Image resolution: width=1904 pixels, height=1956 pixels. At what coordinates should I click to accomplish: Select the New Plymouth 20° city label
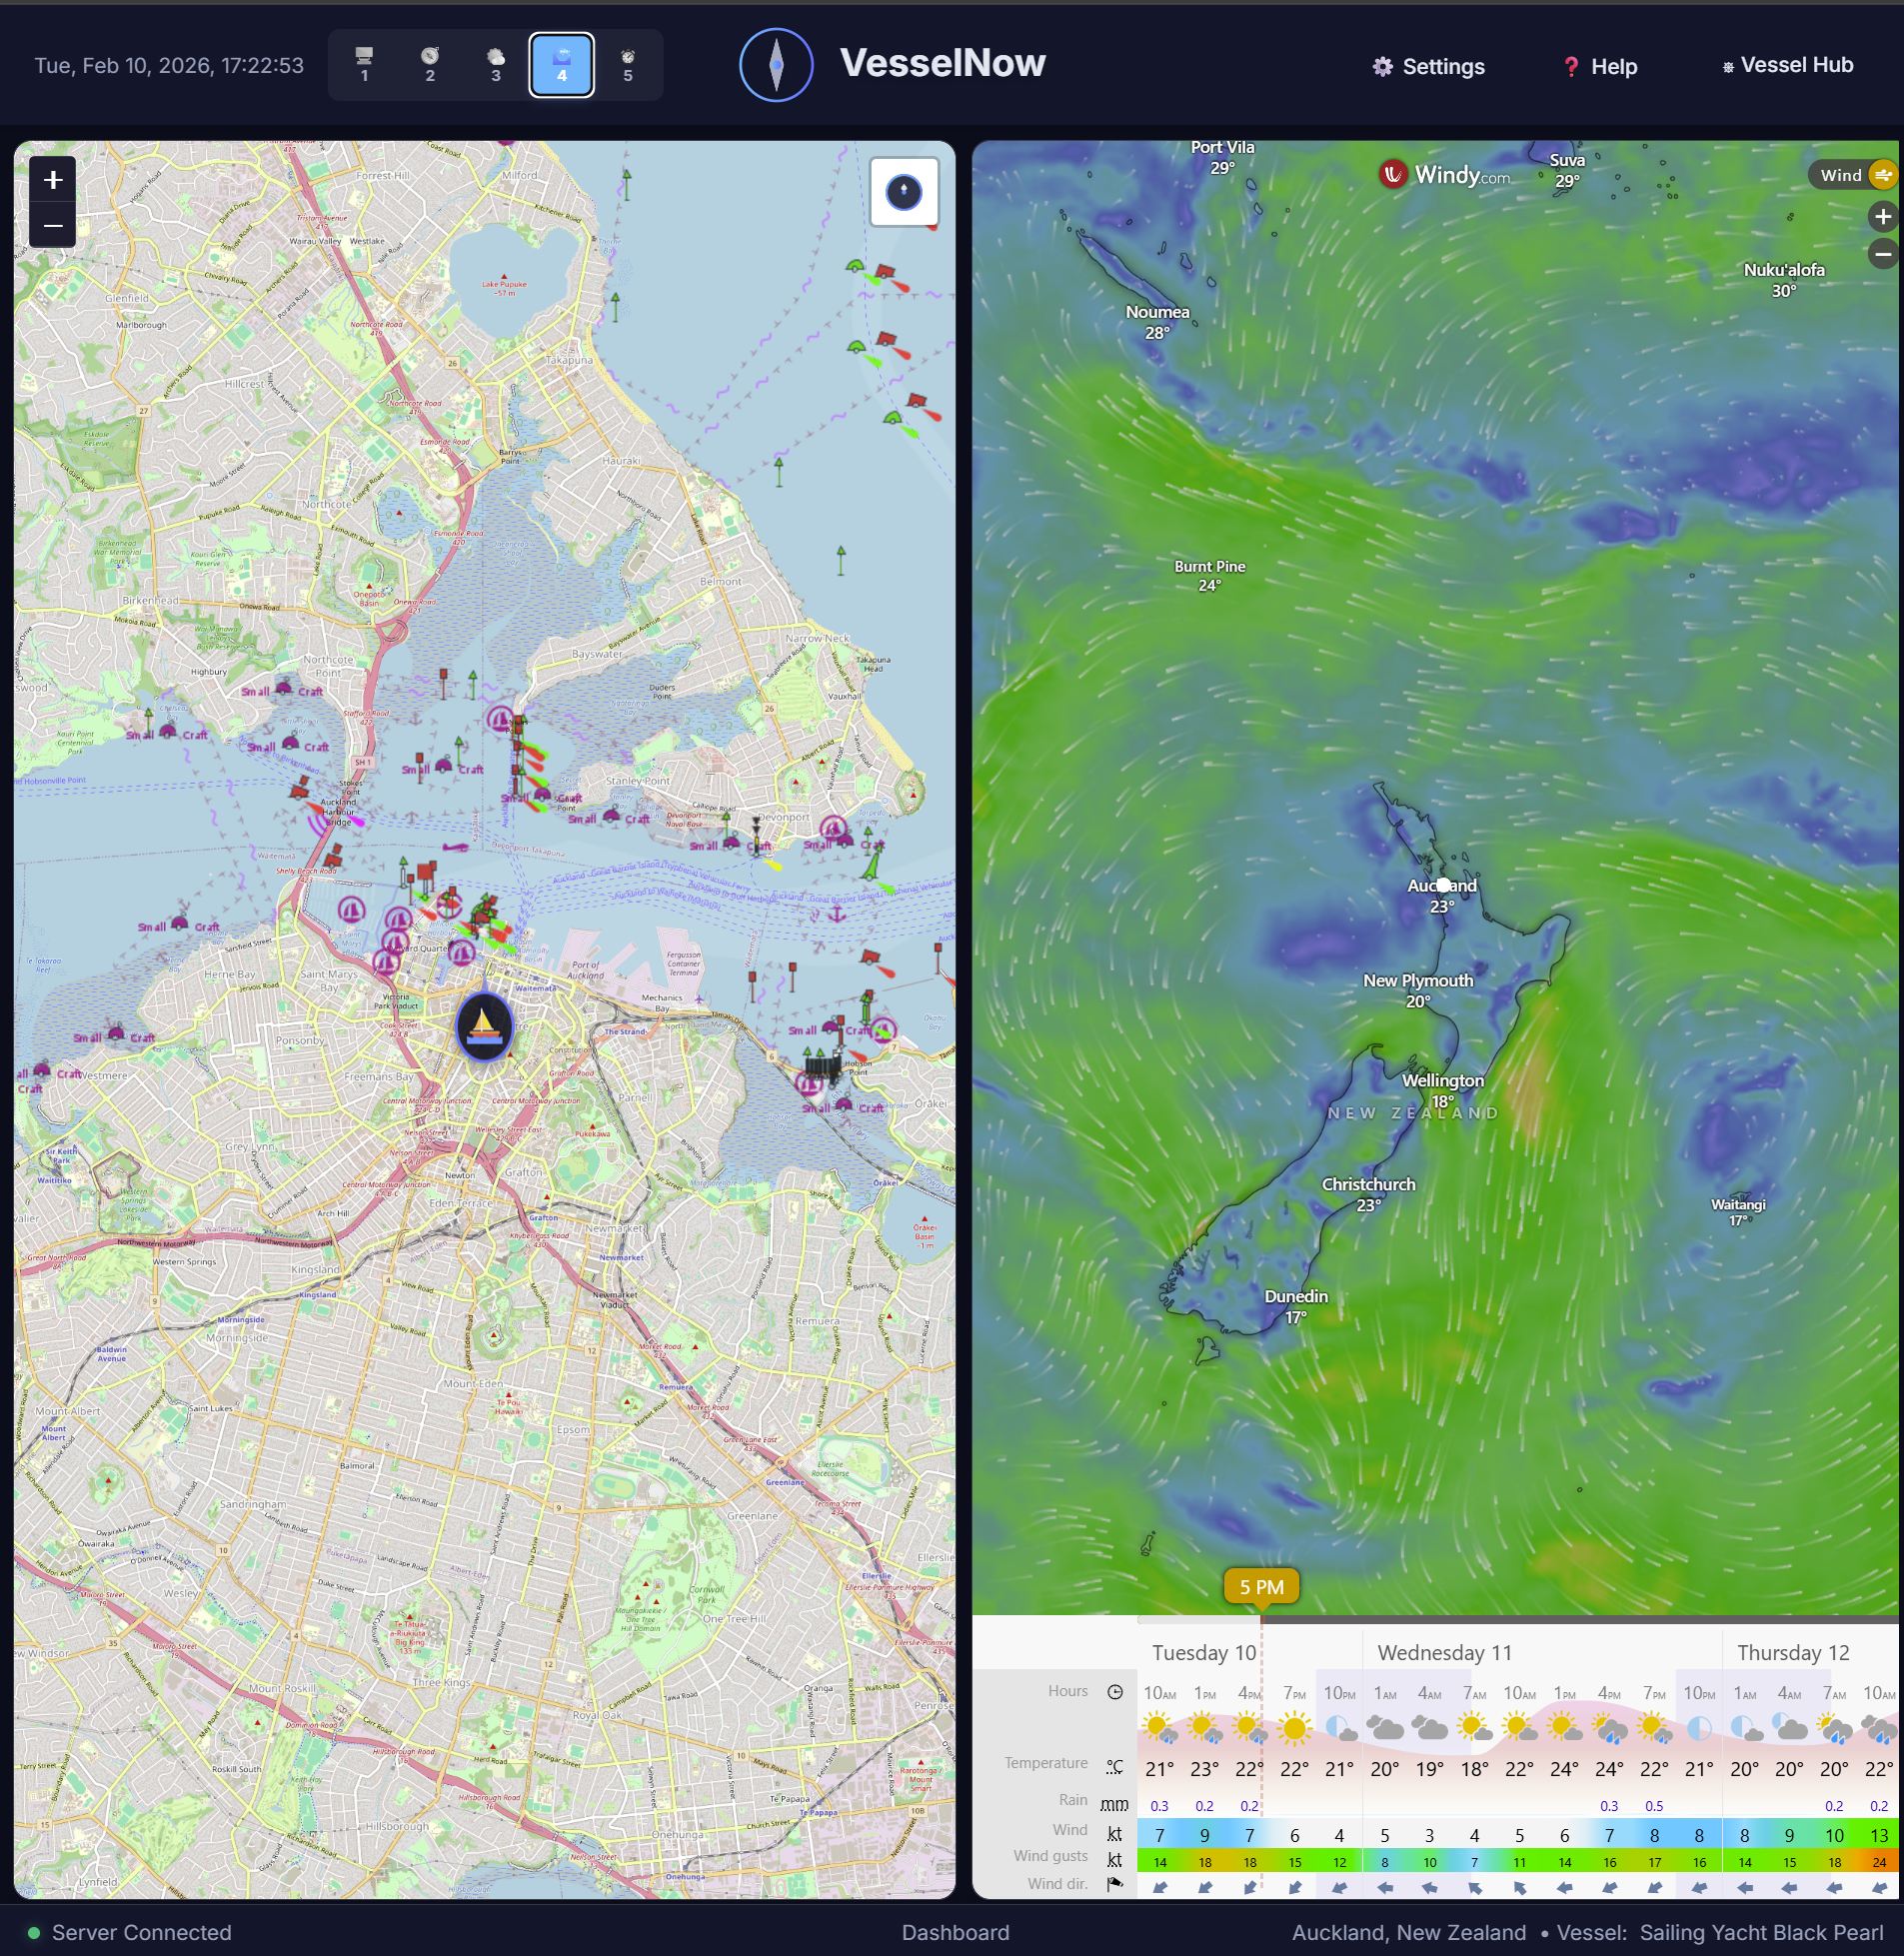1418,990
